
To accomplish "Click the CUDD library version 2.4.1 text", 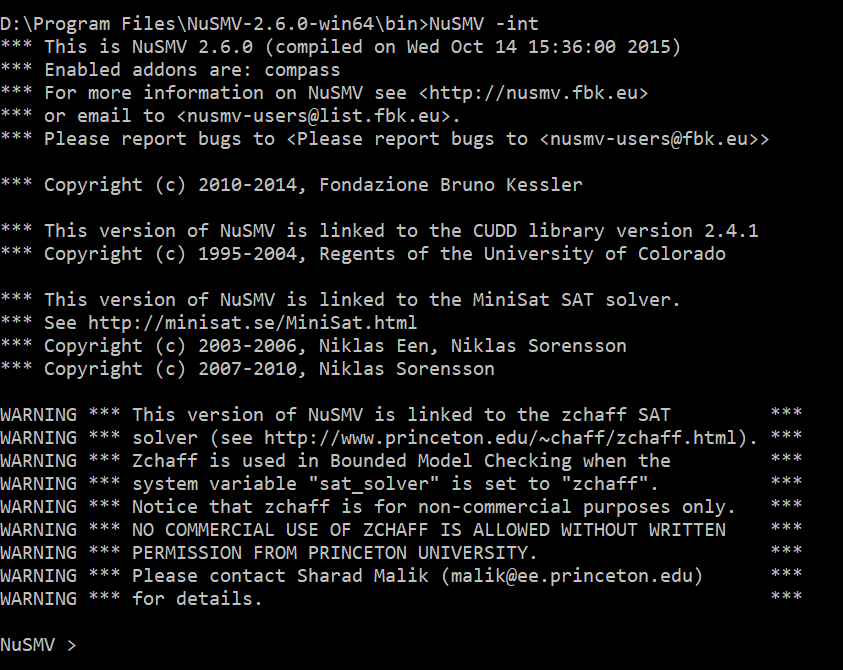I will click(616, 231).
